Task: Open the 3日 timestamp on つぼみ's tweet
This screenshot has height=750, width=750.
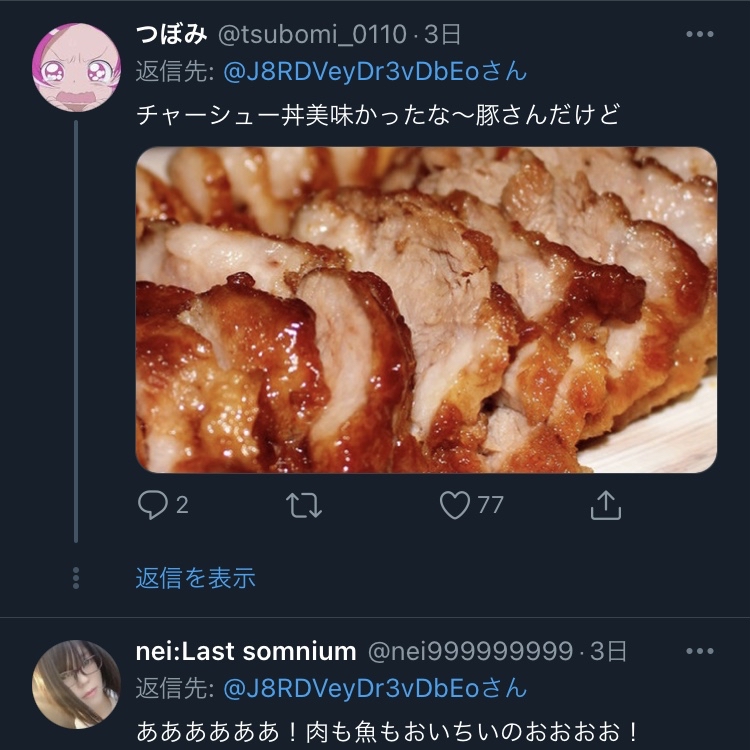Action: coord(442,34)
